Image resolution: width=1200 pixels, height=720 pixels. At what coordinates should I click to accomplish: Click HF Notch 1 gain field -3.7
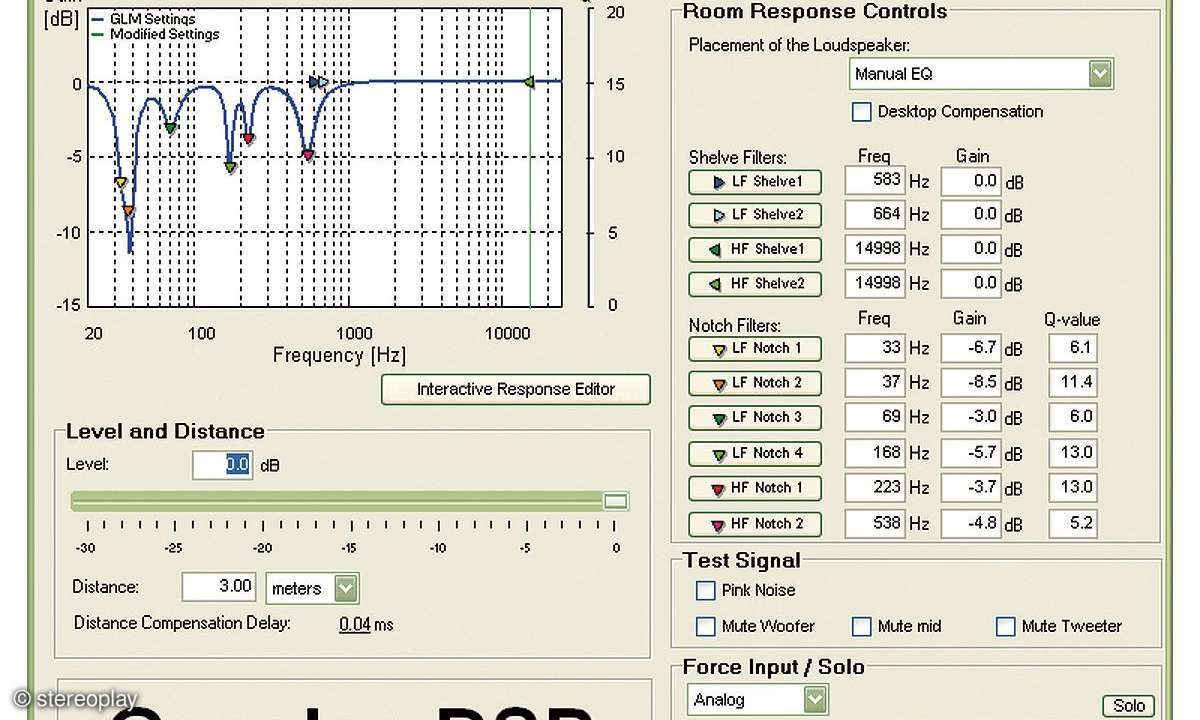point(971,488)
